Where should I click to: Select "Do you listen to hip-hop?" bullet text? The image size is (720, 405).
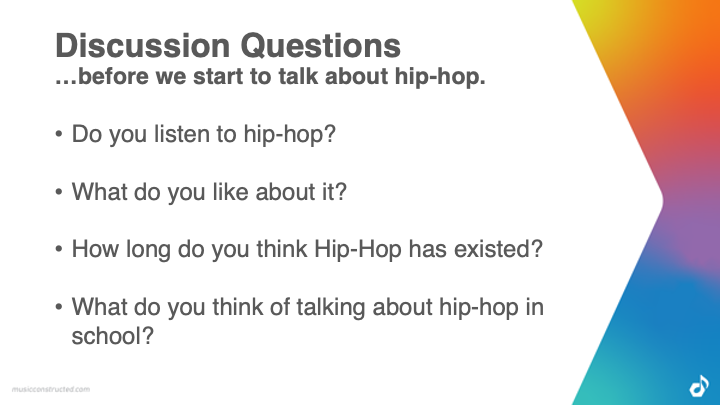[204, 134]
